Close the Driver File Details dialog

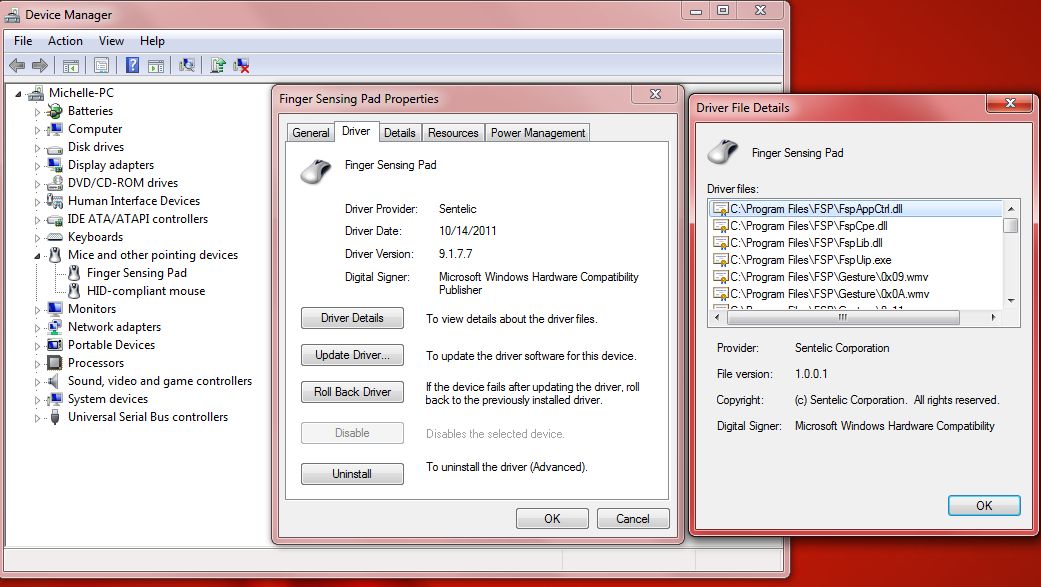pos(1010,103)
